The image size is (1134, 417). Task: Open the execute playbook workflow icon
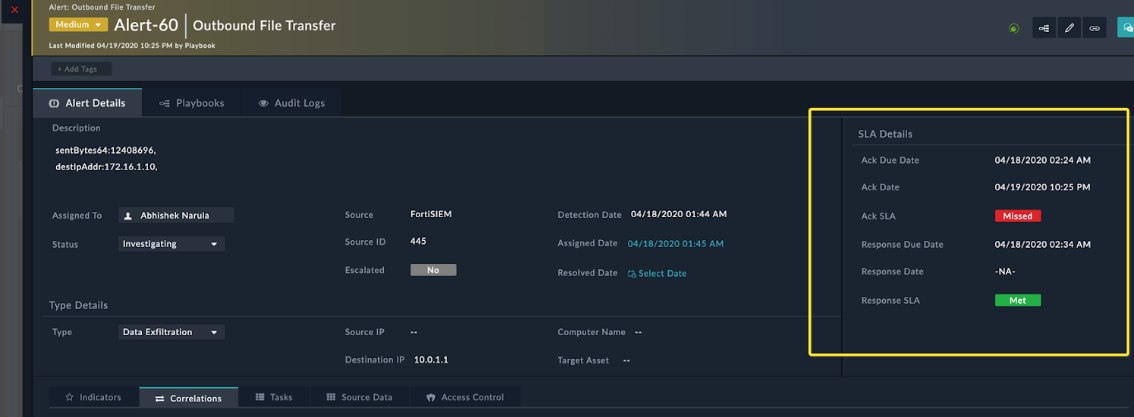(1043, 28)
